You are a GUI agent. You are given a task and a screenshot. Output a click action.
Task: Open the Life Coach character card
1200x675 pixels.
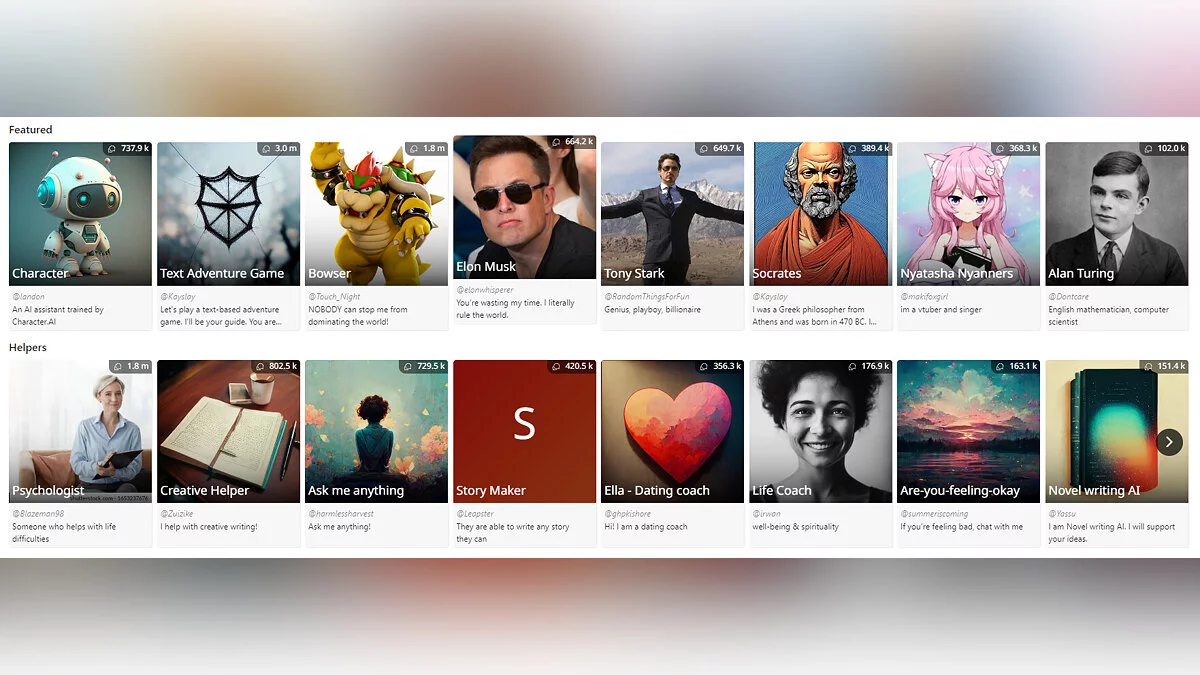click(x=820, y=453)
